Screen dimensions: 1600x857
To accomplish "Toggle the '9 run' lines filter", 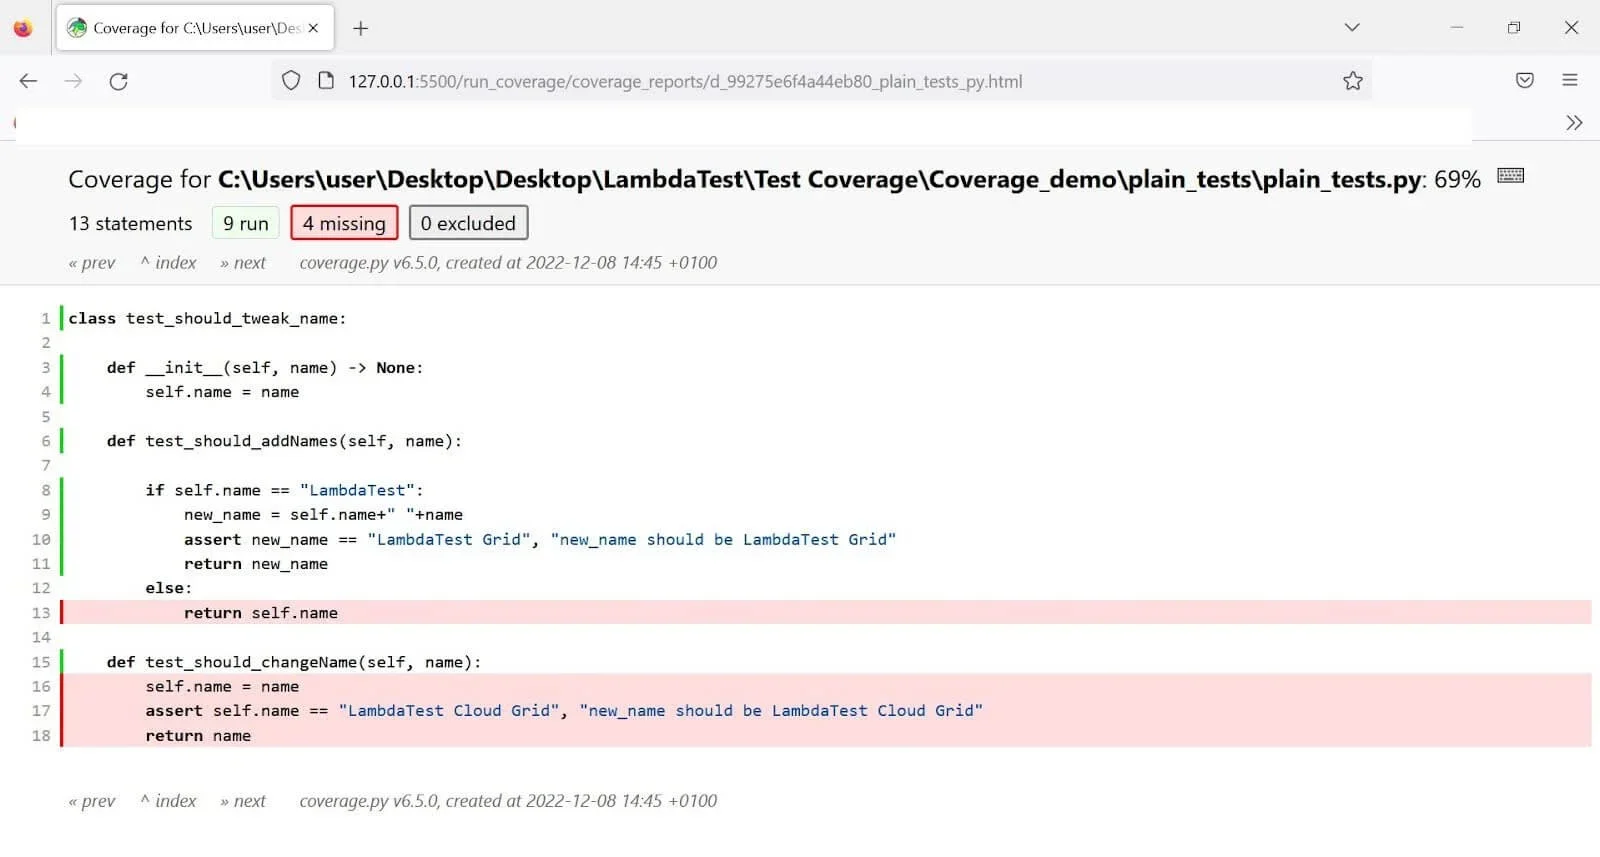I will (246, 223).
